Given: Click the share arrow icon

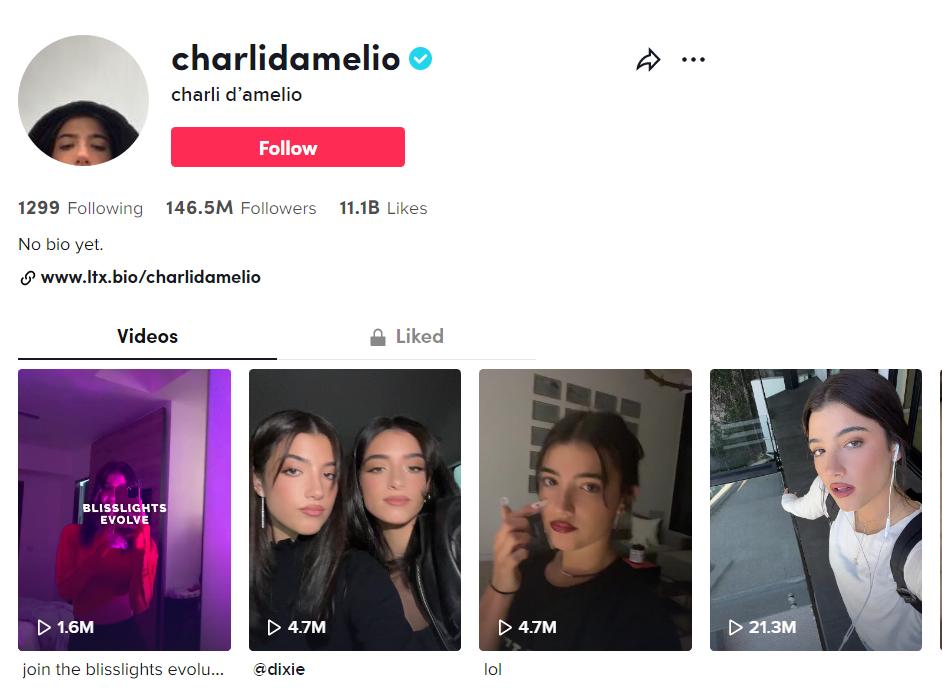Looking at the screenshot, I should coord(648,59).
